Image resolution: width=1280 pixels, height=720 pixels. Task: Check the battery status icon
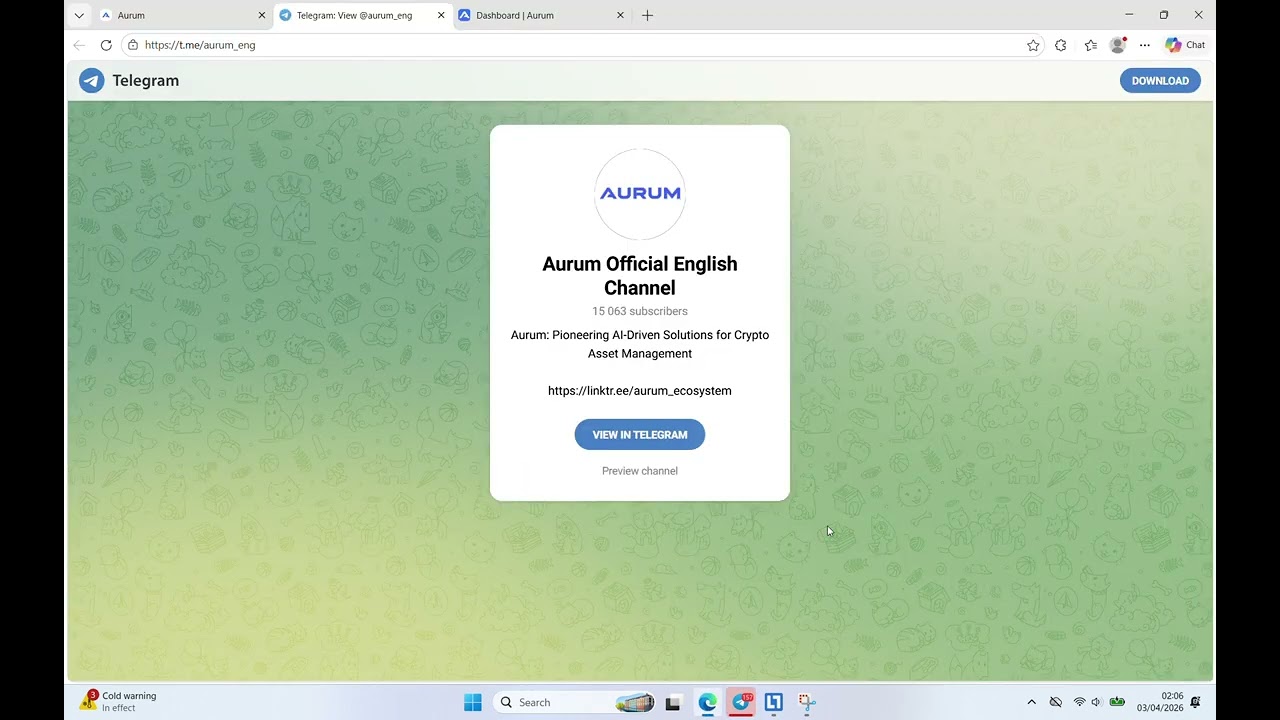click(1117, 702)
